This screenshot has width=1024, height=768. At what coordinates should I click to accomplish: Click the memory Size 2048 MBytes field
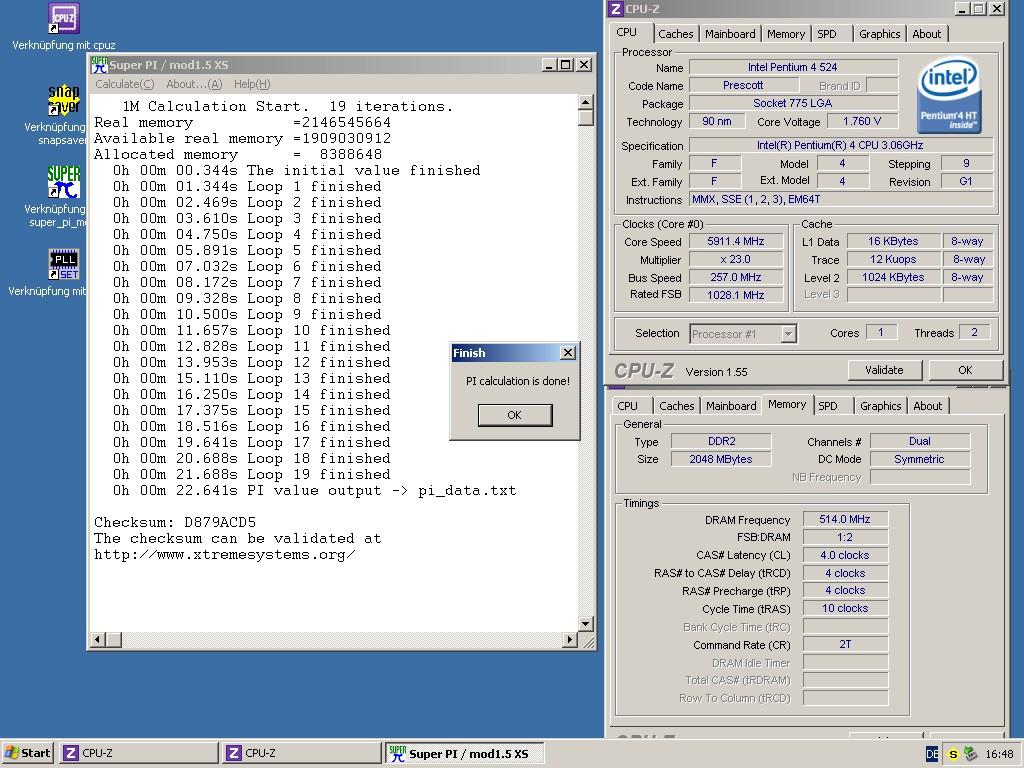click(x=721, y=459)
